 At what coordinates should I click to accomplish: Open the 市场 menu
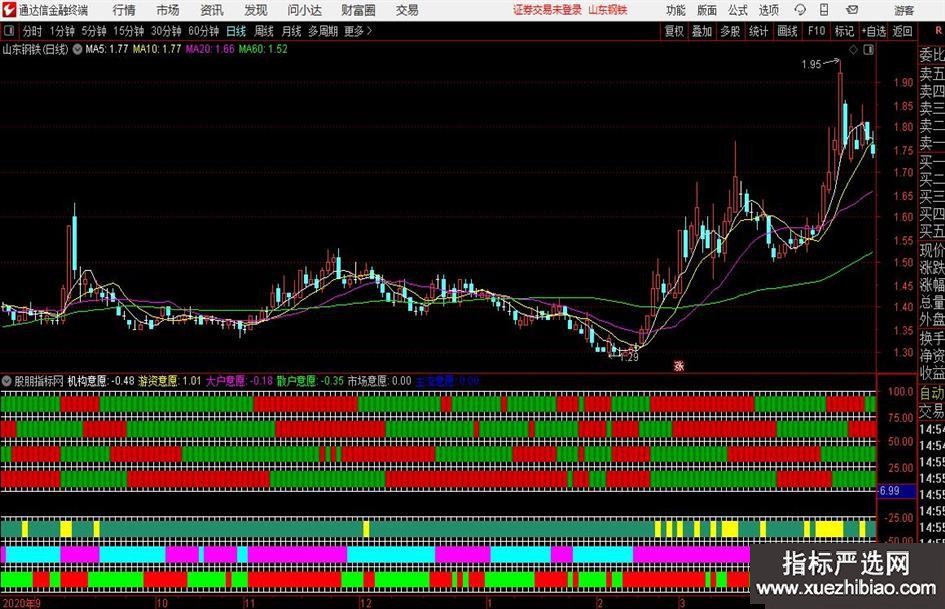(x=168, y=10)
